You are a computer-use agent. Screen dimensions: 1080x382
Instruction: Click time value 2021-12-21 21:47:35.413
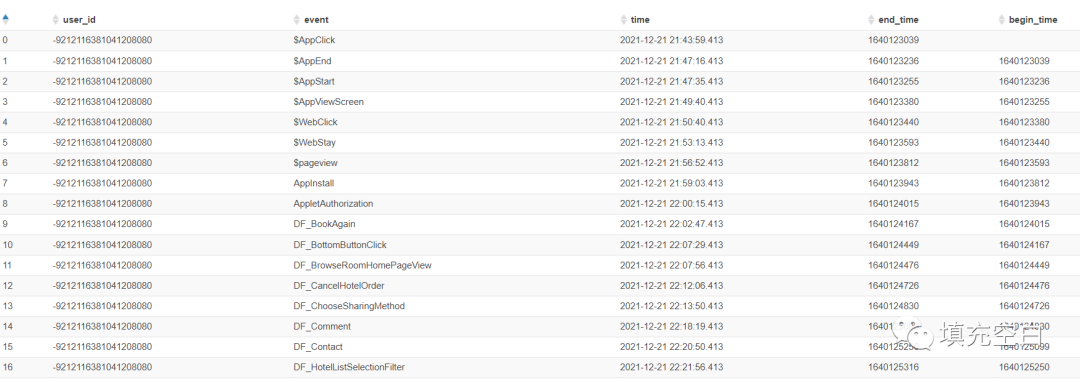(x=672, y=81)
